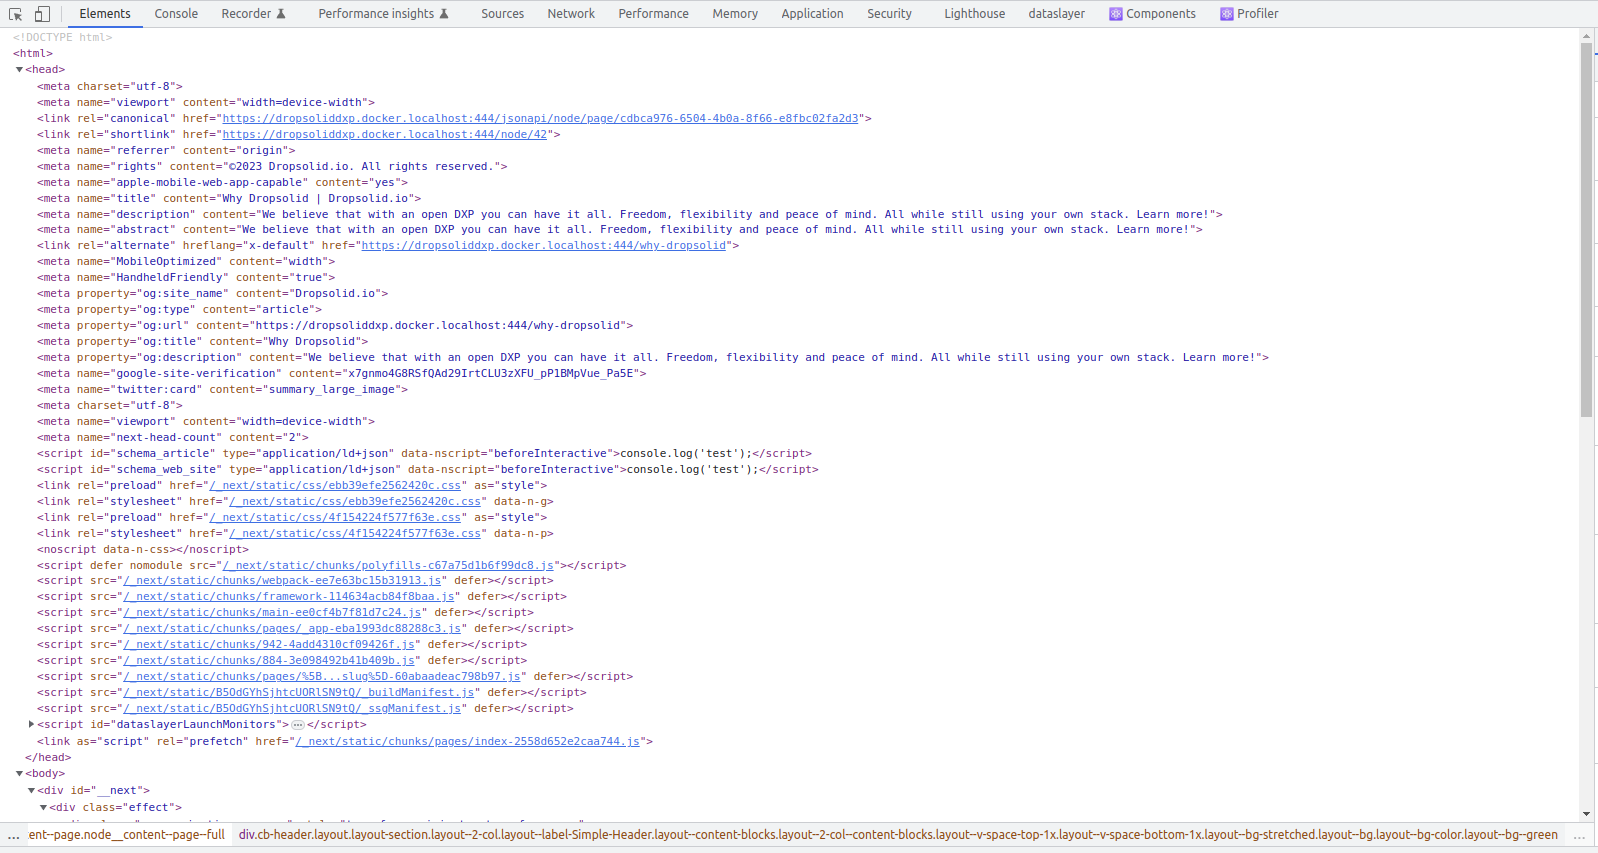Screen dimensions: 1598x853
Task: Click the div.cb-header.layout breadcrumb item
Action: pos(898,835)
